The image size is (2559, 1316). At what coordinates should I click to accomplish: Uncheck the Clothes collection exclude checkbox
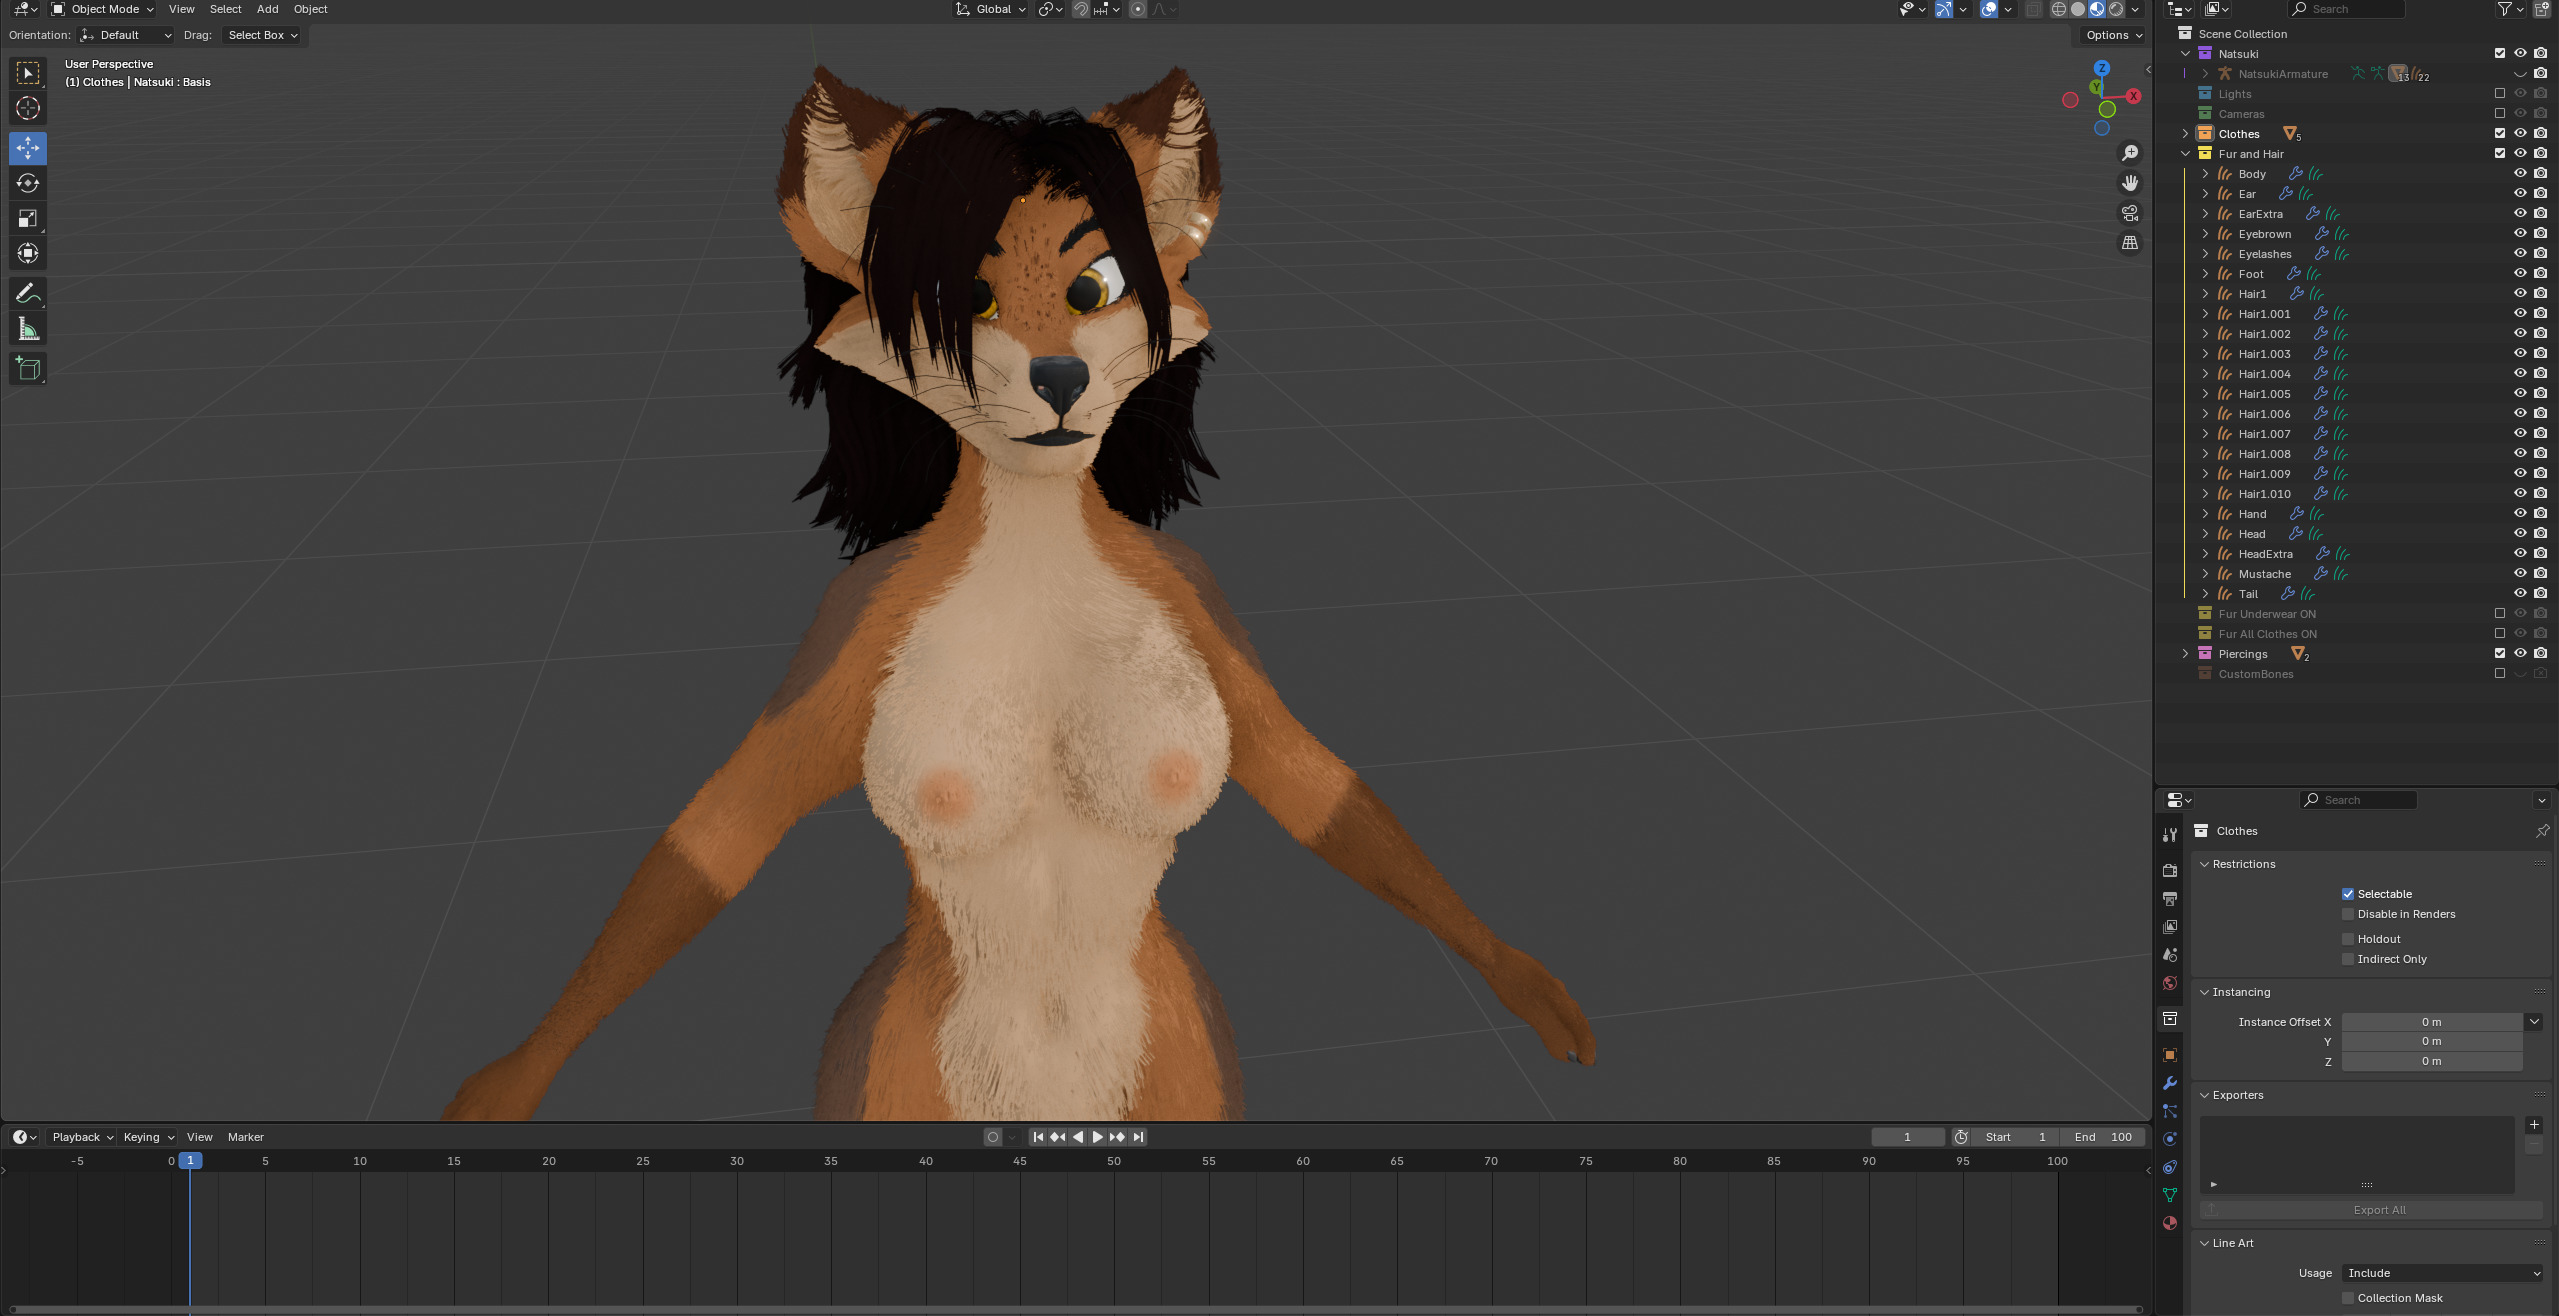2500,133
